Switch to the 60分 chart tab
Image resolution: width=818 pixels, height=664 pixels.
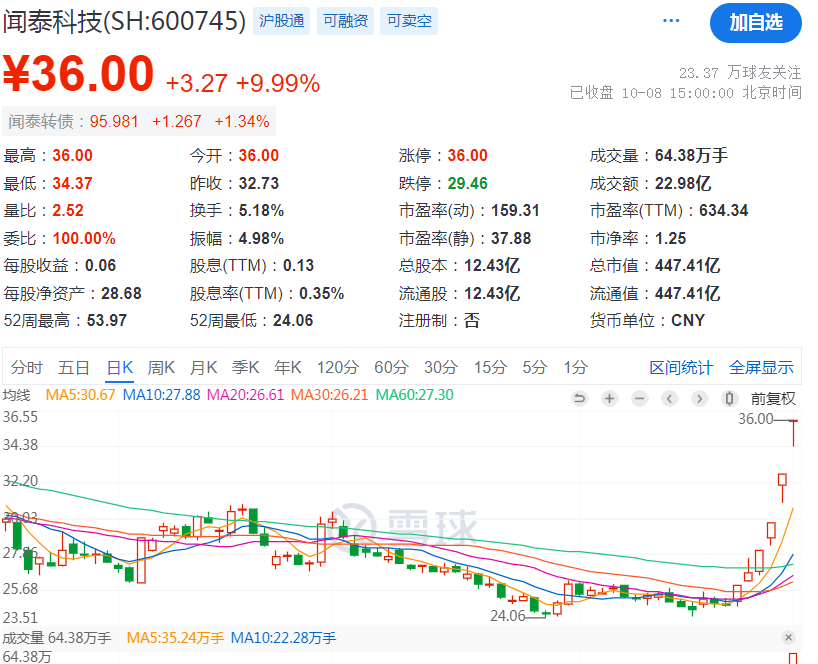click(x=391, y=368)
